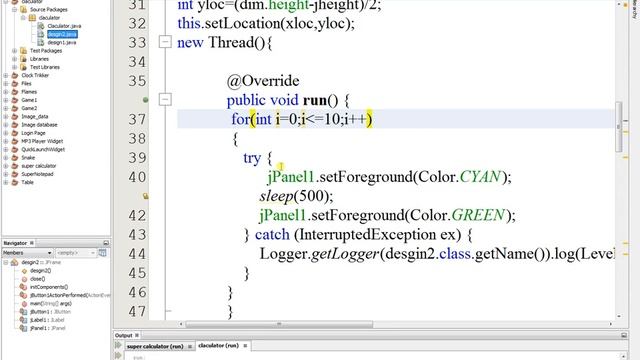Open Claculator.java in the project tree
Image resolution: width=640 pixels, height=360 pixels.
coord(64,26)
